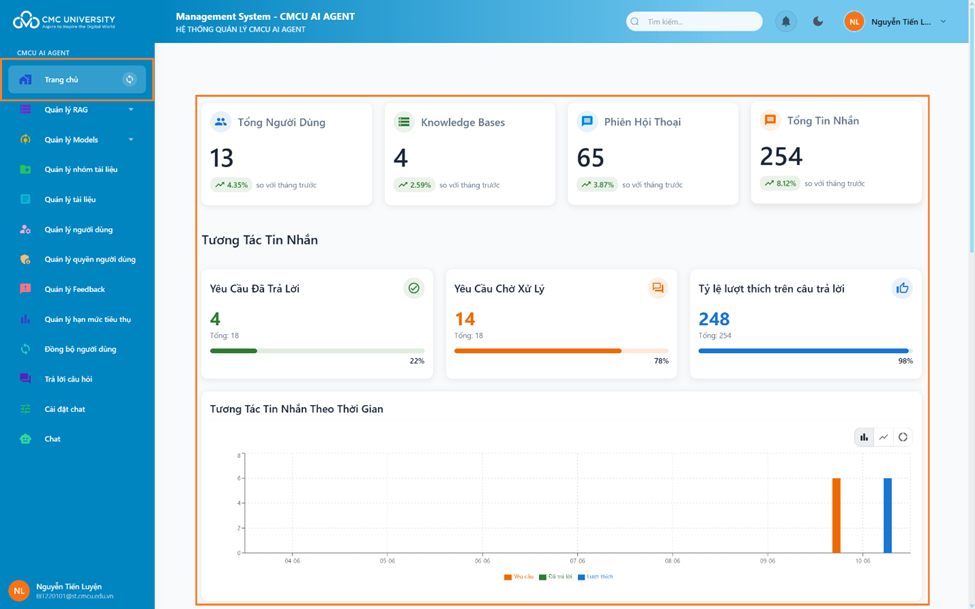Image resolution: width=975 pixels, height=609 pixels.
Task: Go to Quản lý Feedback page
Action: pyautogui.click(x=74, y=289)
